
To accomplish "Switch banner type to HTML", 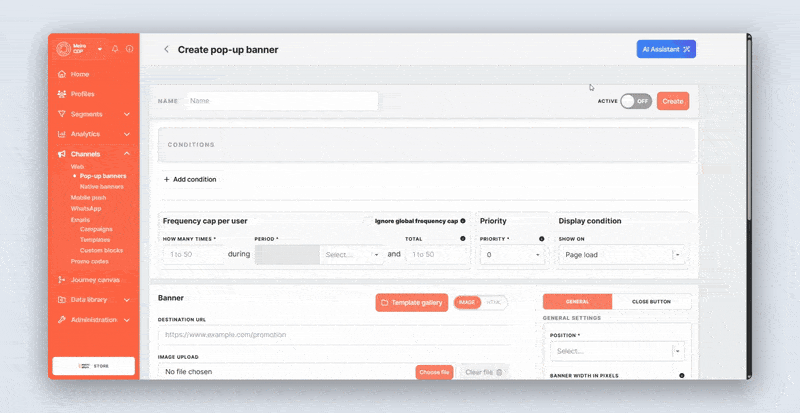I will (x=493, y=302).
